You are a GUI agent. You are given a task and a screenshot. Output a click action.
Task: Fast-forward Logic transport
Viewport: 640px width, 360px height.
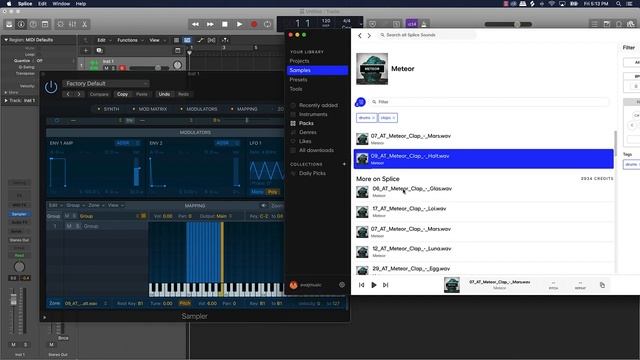coord(210,24)
